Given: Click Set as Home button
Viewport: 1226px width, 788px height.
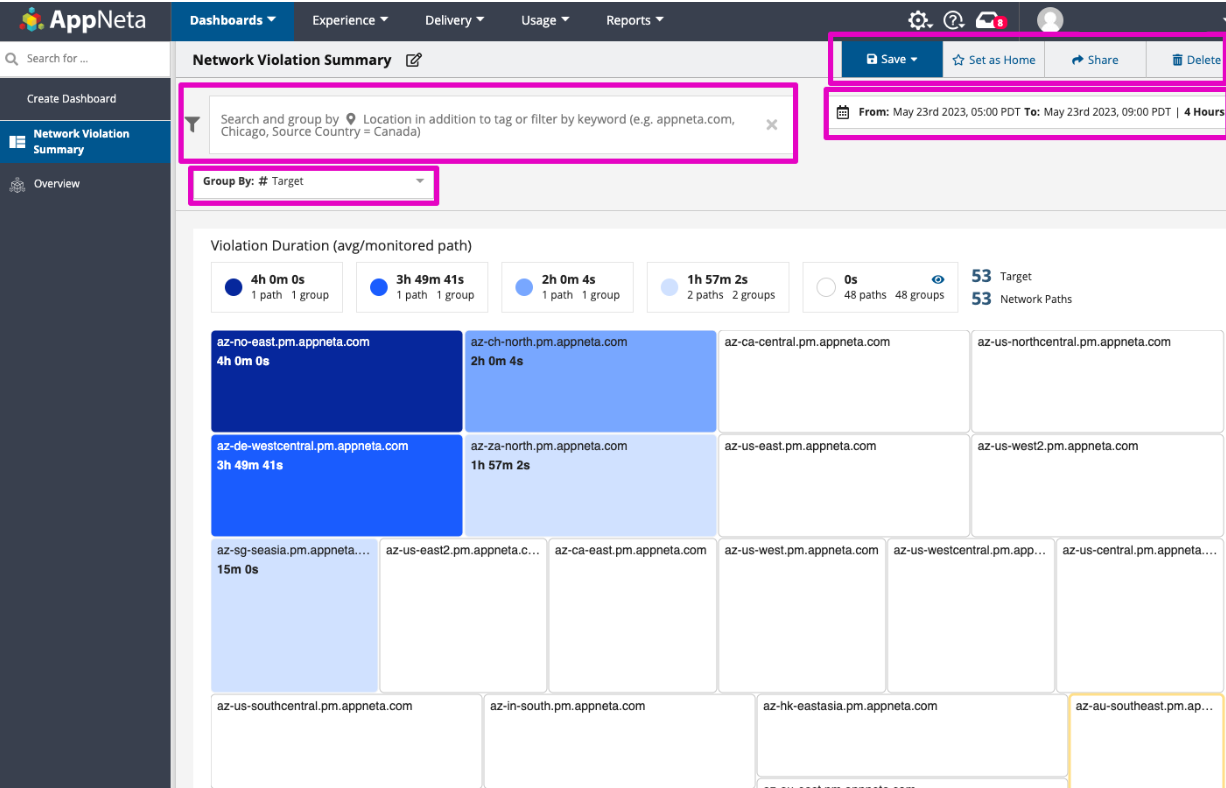Looking at the screenshot, I should [x=994, y=60].
